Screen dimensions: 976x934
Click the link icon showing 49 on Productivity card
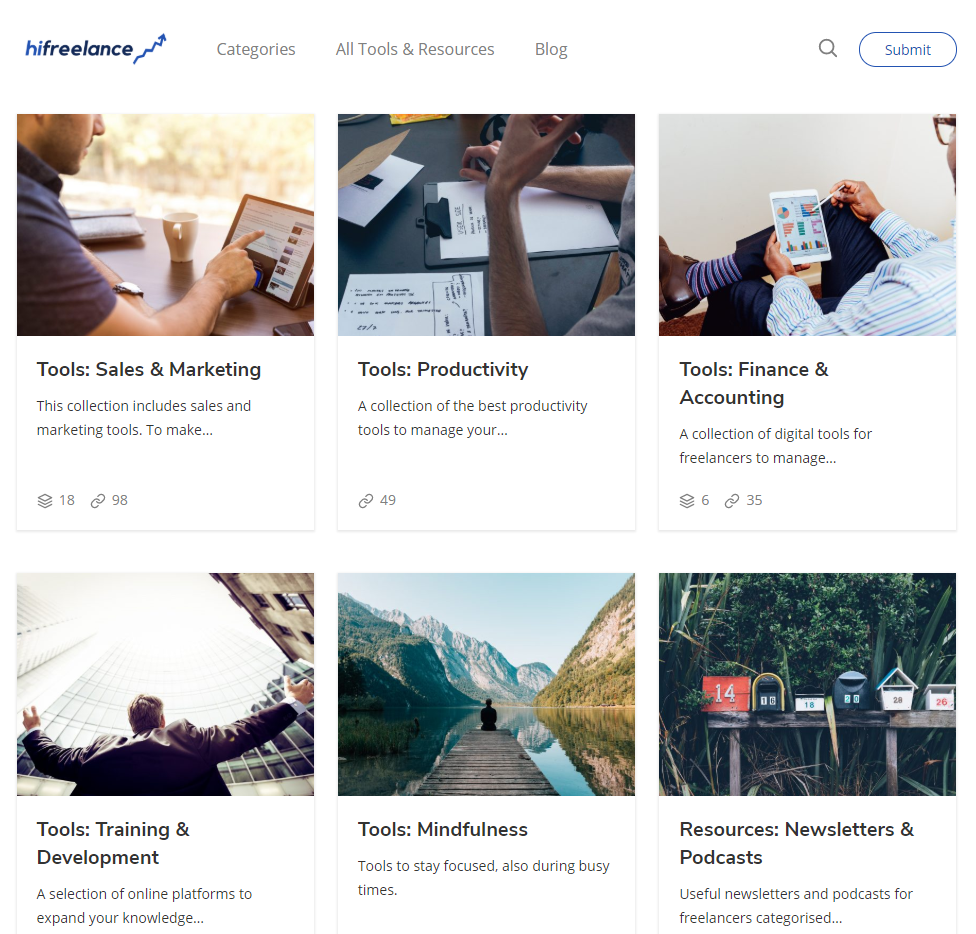click(x=364, y=500)
